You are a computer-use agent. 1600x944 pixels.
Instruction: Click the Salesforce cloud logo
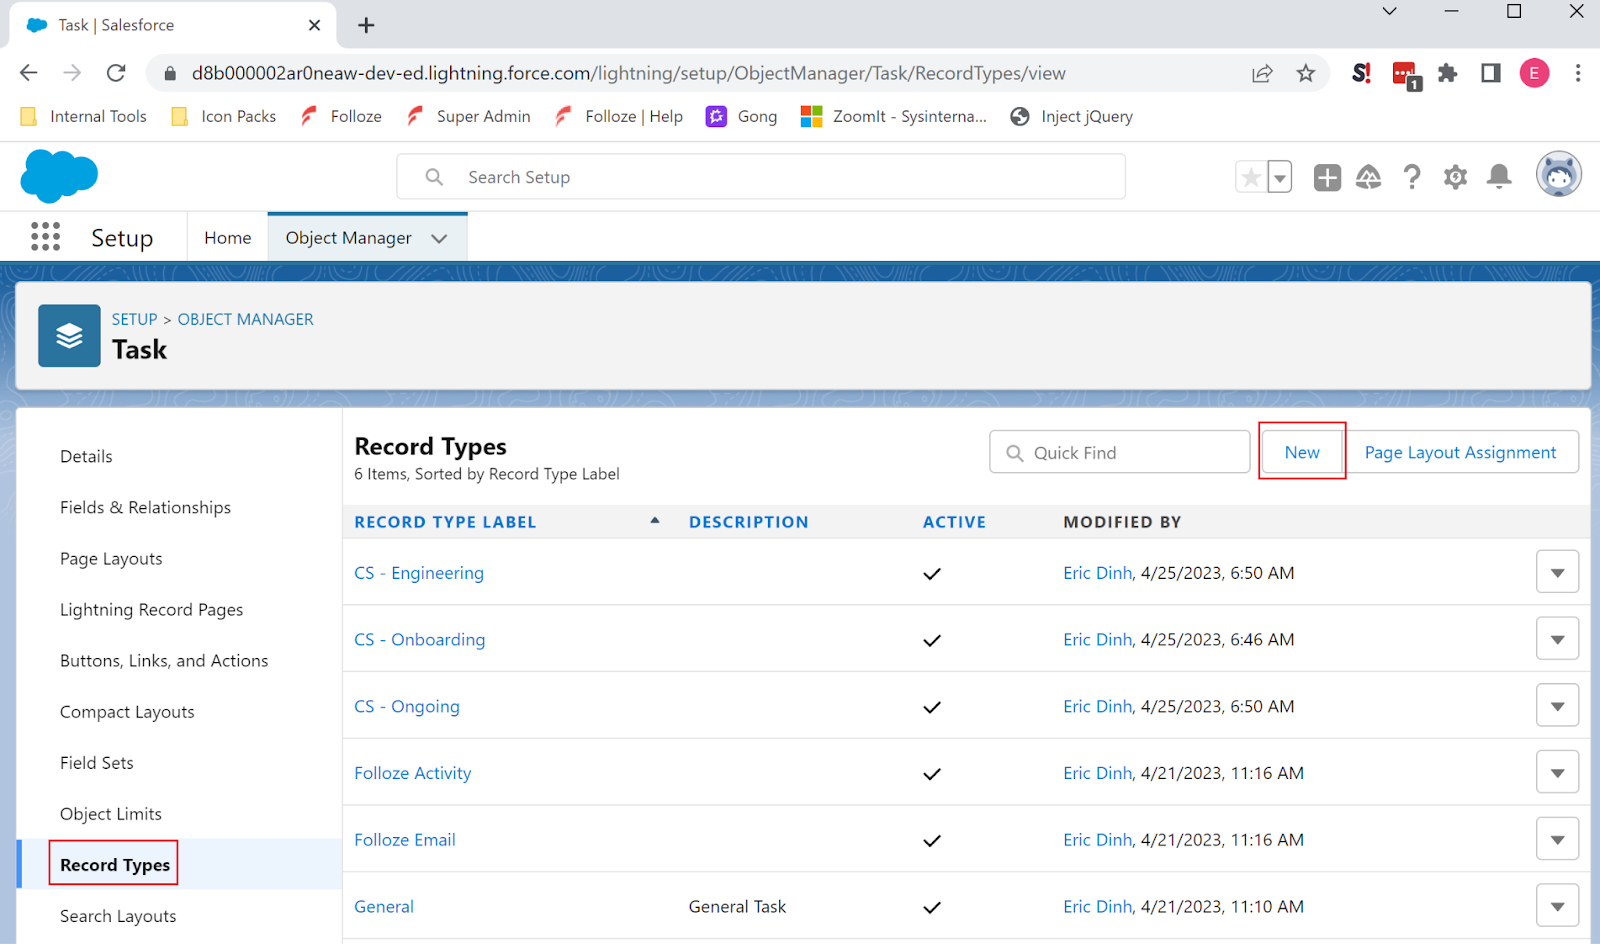point(58,176)
